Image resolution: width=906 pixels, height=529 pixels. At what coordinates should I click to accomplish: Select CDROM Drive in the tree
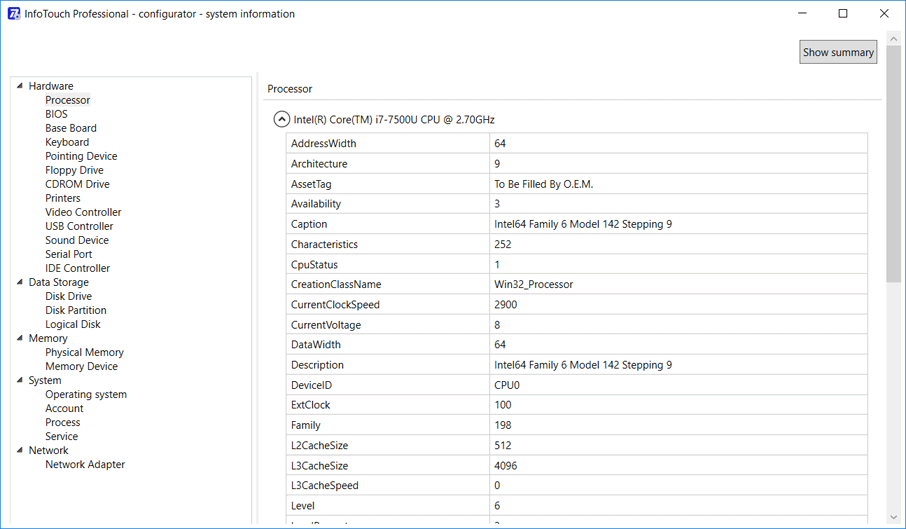tap(77, 184)
